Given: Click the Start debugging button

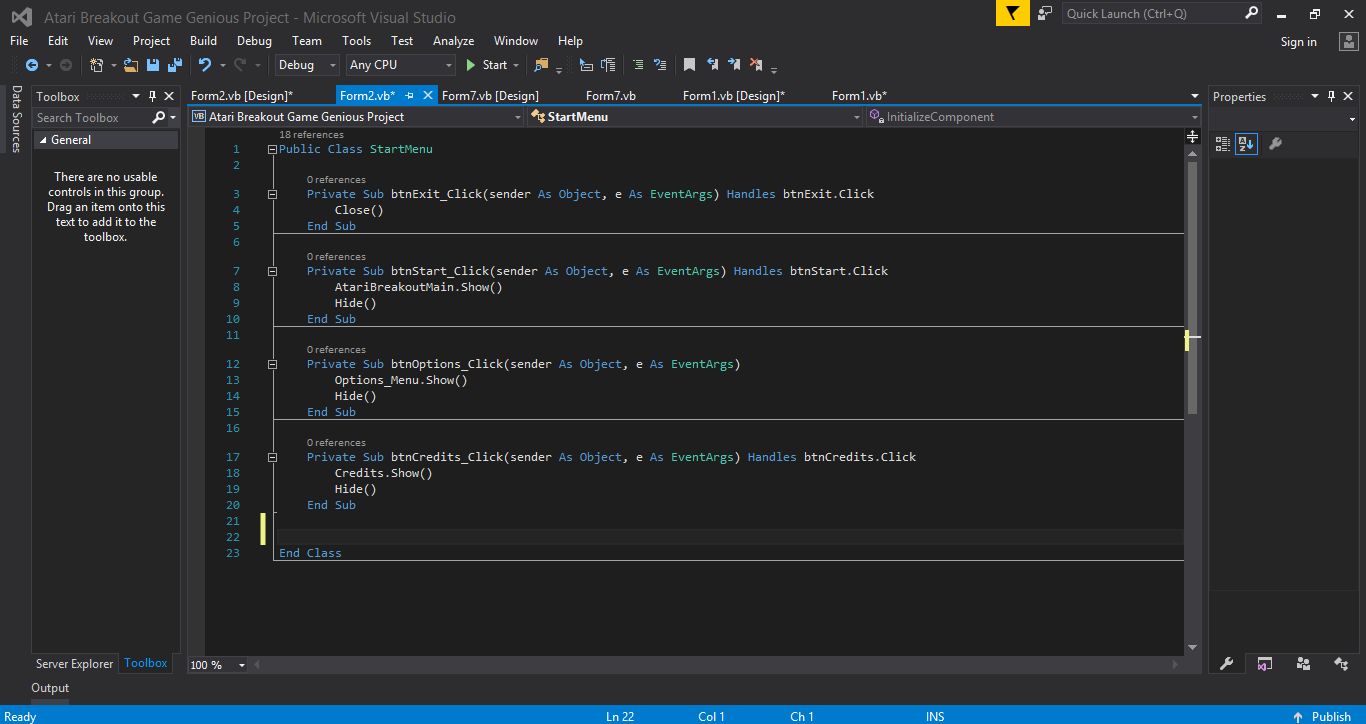Looking at the screenshot, I should pyautogui.click(x=487, y=65).
